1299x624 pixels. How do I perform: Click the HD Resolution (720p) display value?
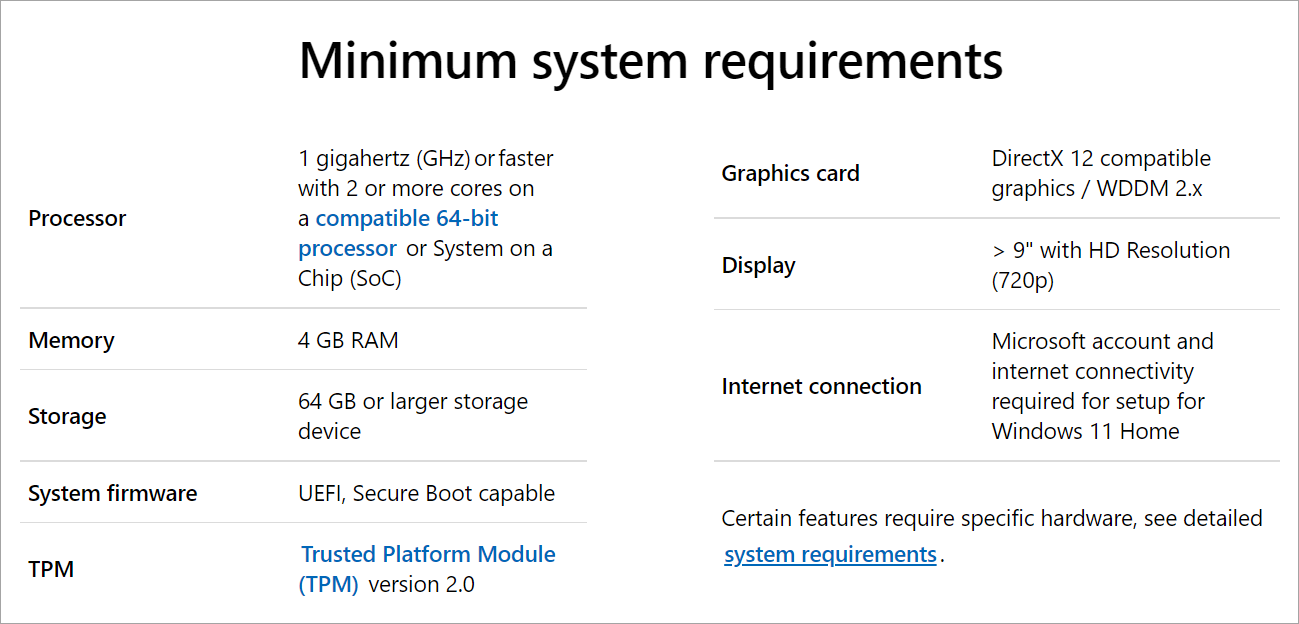click(x=1111, y=265)
